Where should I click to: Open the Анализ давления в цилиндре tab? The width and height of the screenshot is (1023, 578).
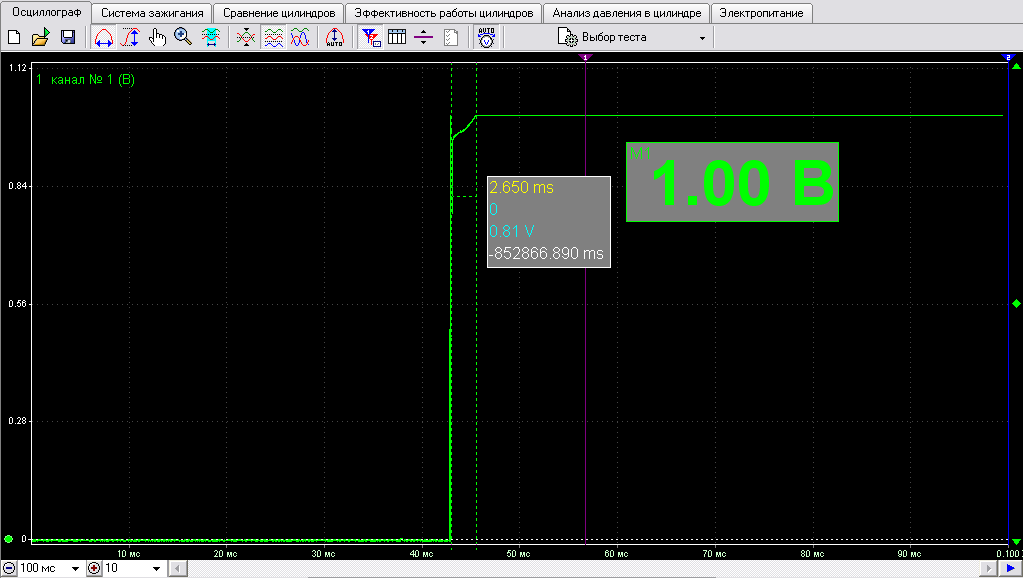(x=627, y=13)
